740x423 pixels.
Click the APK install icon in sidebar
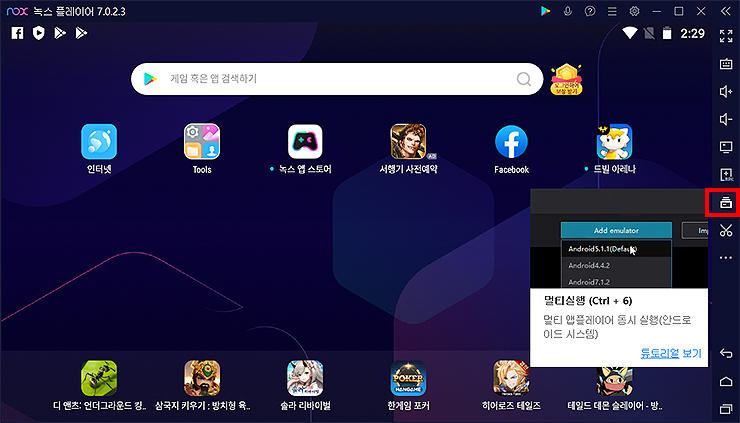(726, 175)
